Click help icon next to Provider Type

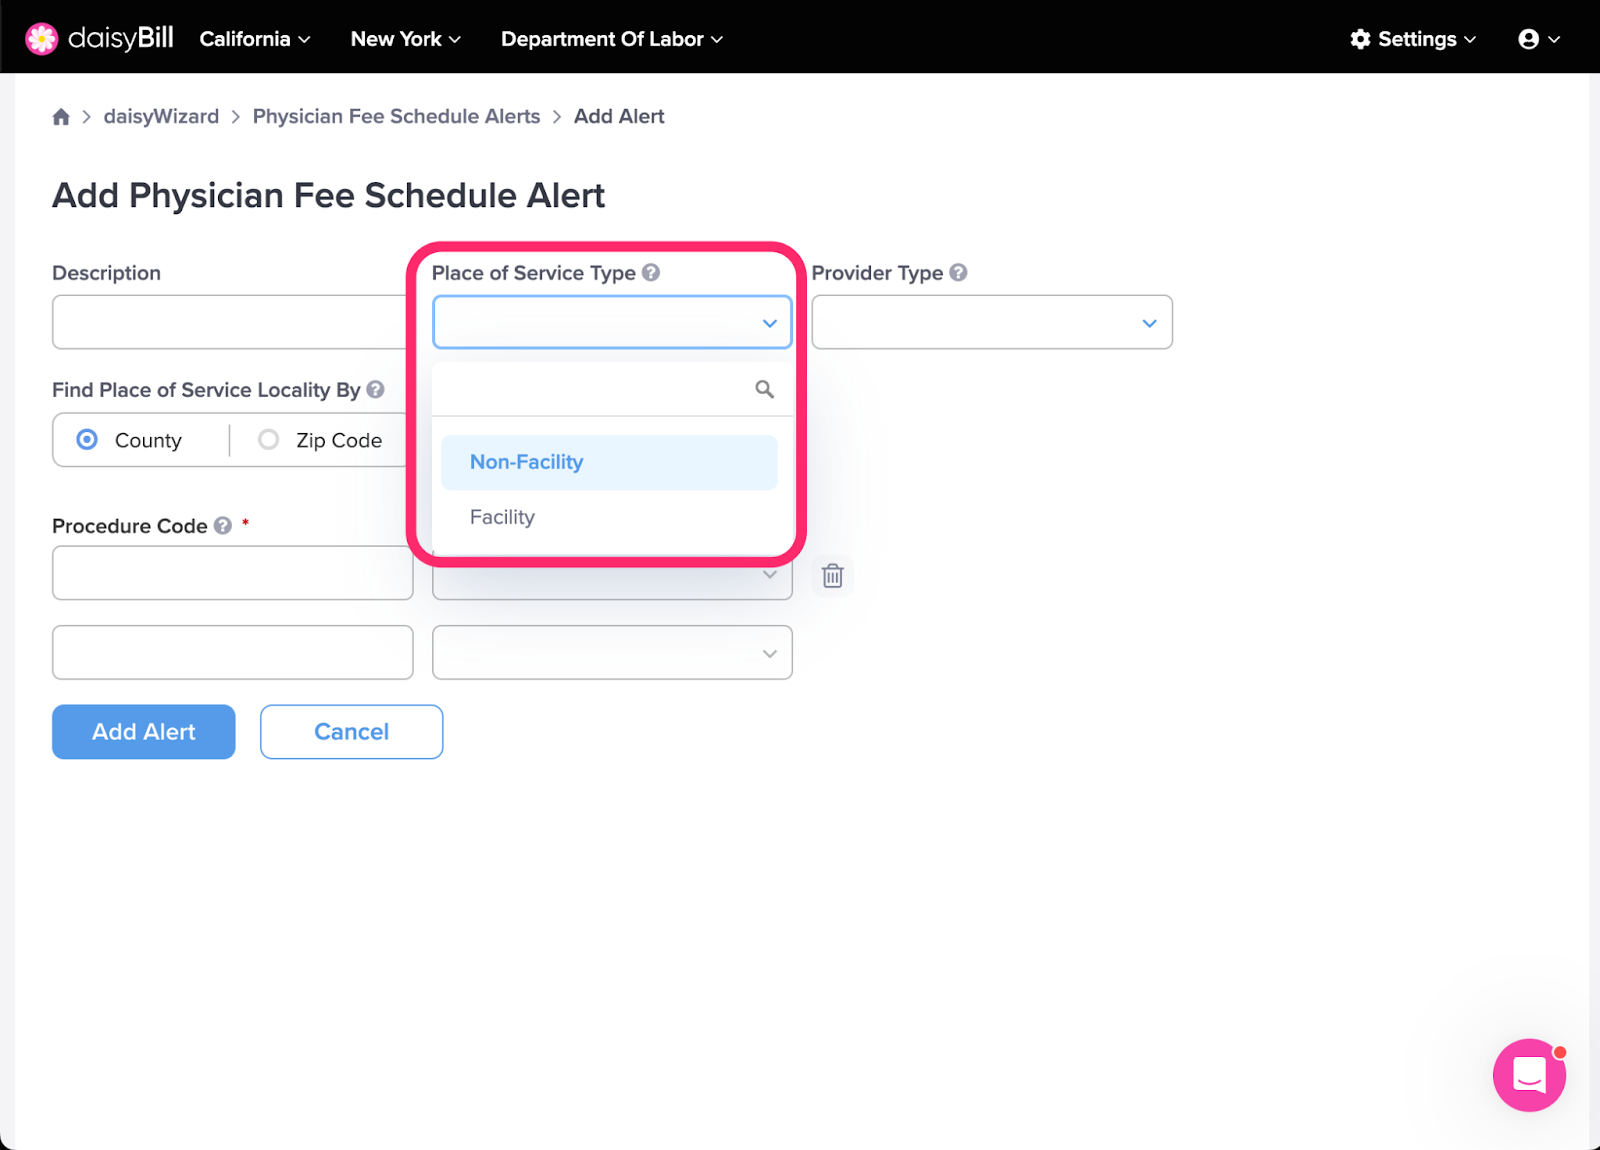pyautogui.click(x=958, y=272)
